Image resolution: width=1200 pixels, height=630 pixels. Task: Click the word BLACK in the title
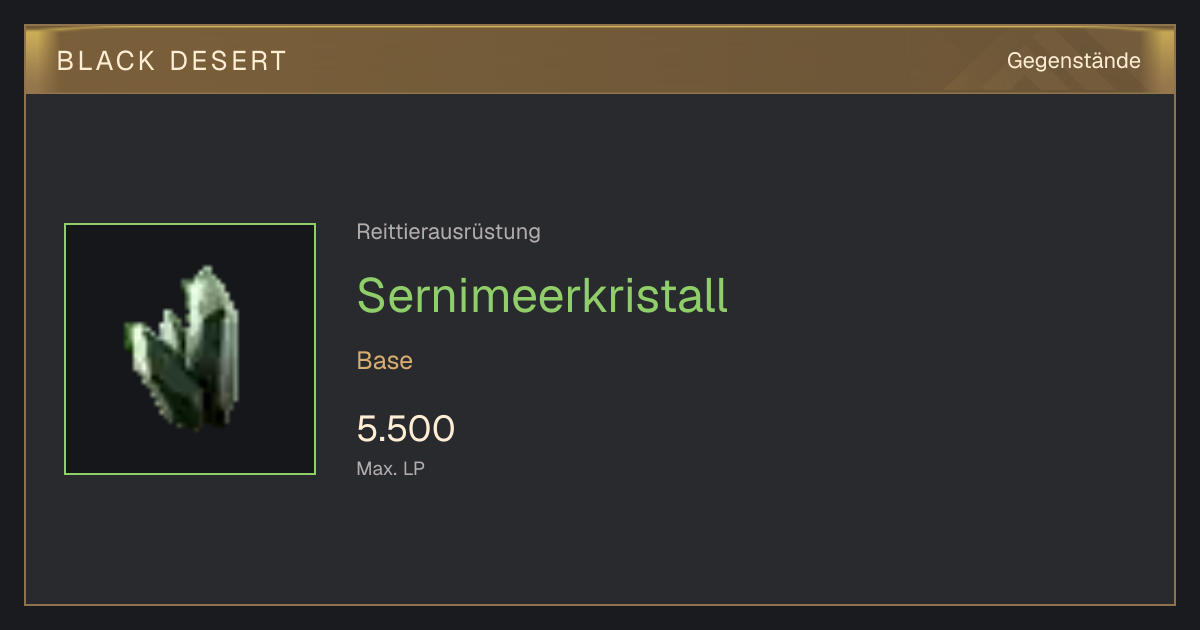(x=106, y=61)
